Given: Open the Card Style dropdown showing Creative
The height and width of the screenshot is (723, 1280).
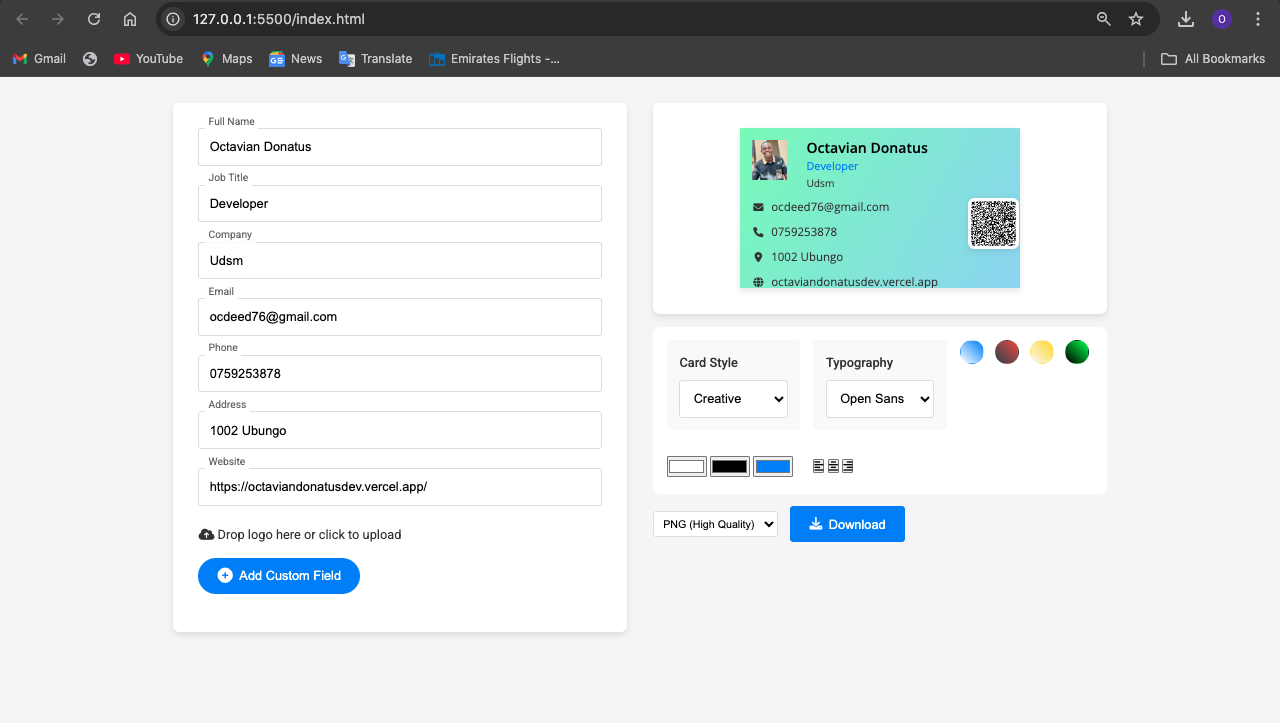Looking at the screenshot, I should [733, 399].
